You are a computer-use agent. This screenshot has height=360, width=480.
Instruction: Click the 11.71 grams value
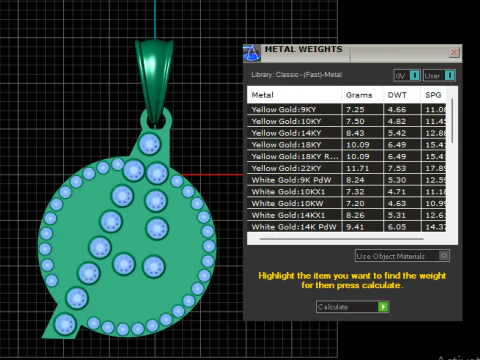point(358,168)
